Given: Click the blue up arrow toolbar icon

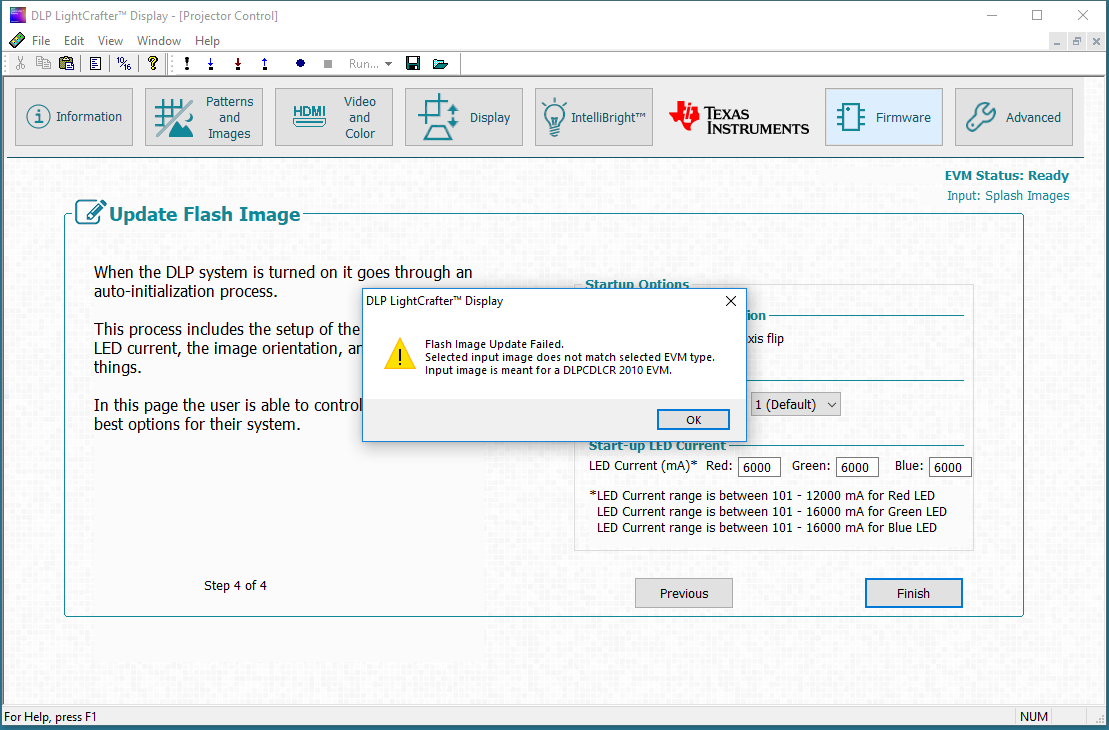Looking at the screenshot, I should click(x=265, y=64).
